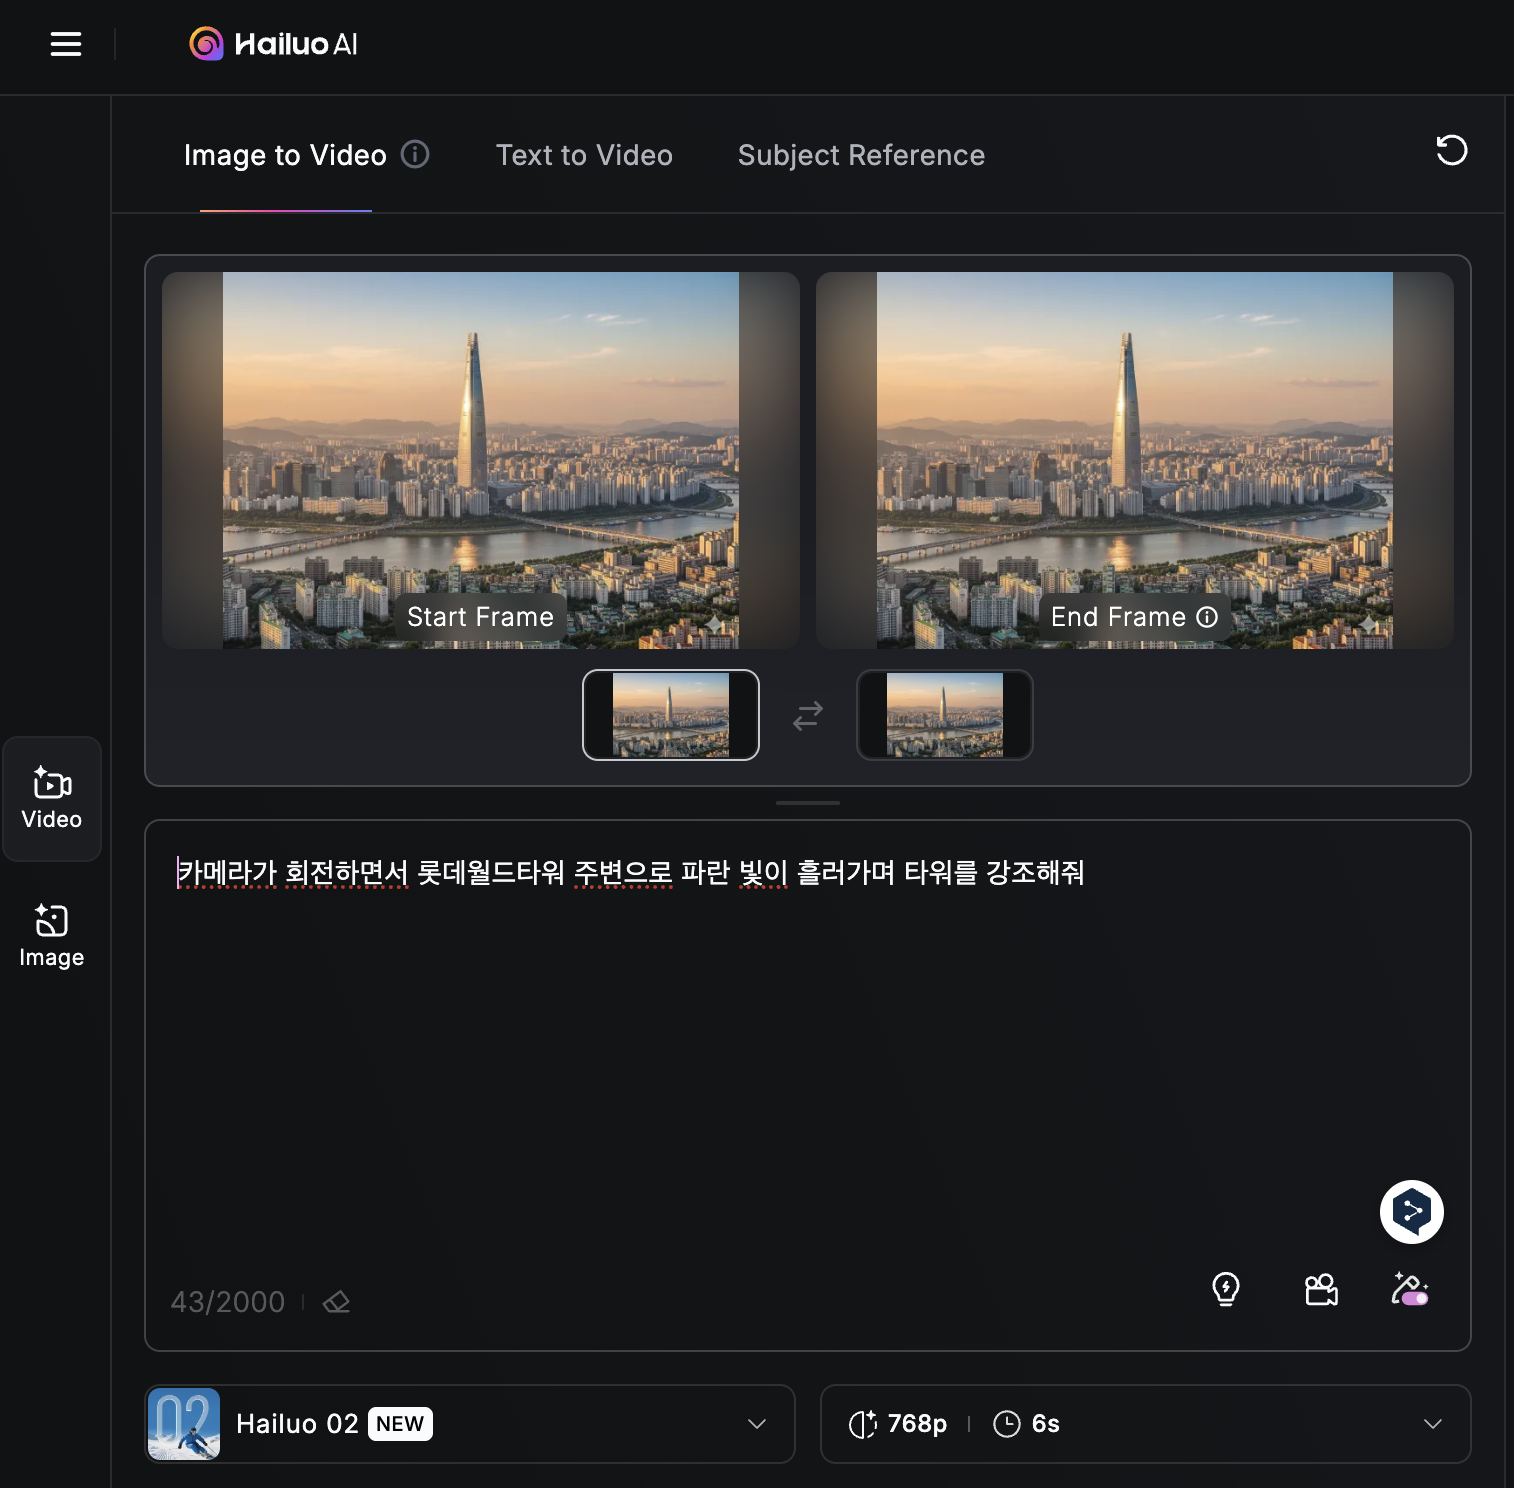The width and height of the screenshot is (1514, 1488).
Task: Open the hamburger menu
Action: coord(66,44)
